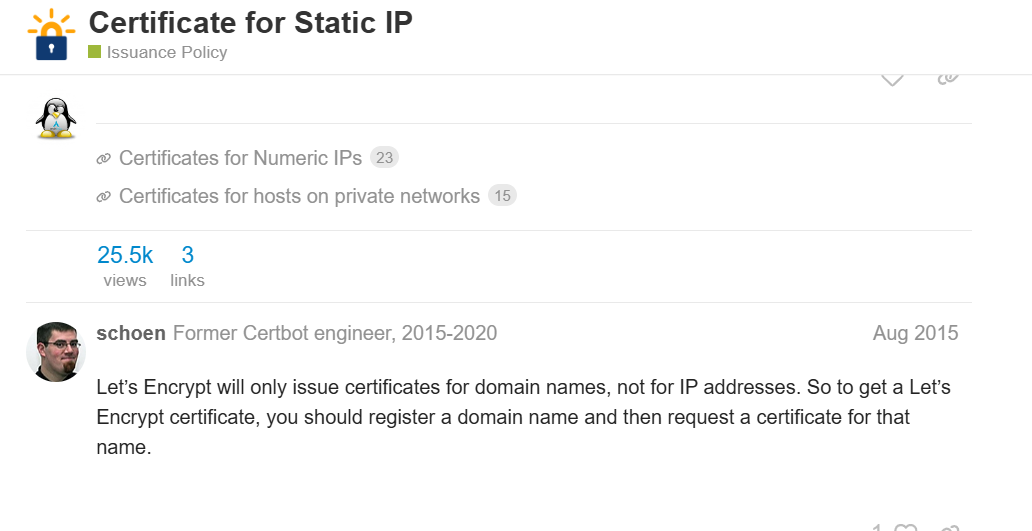Like the penguin user's post with heart

[892, 78]
